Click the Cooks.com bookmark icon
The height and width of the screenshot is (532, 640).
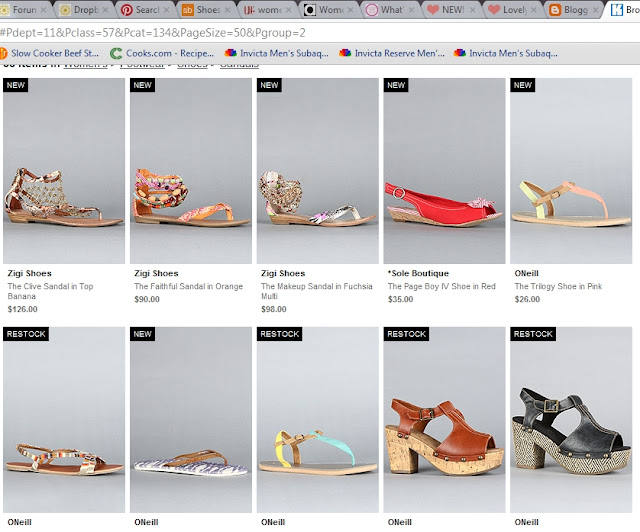[x=116, y=53]
